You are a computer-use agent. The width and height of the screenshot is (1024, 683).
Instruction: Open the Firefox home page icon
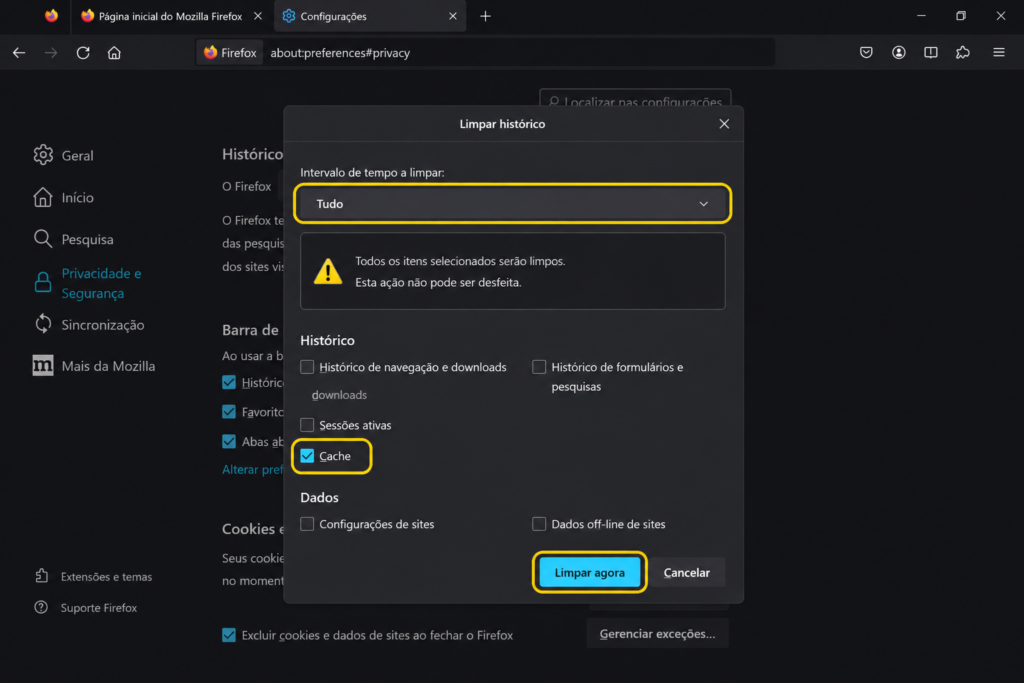(x=114, y=53)
